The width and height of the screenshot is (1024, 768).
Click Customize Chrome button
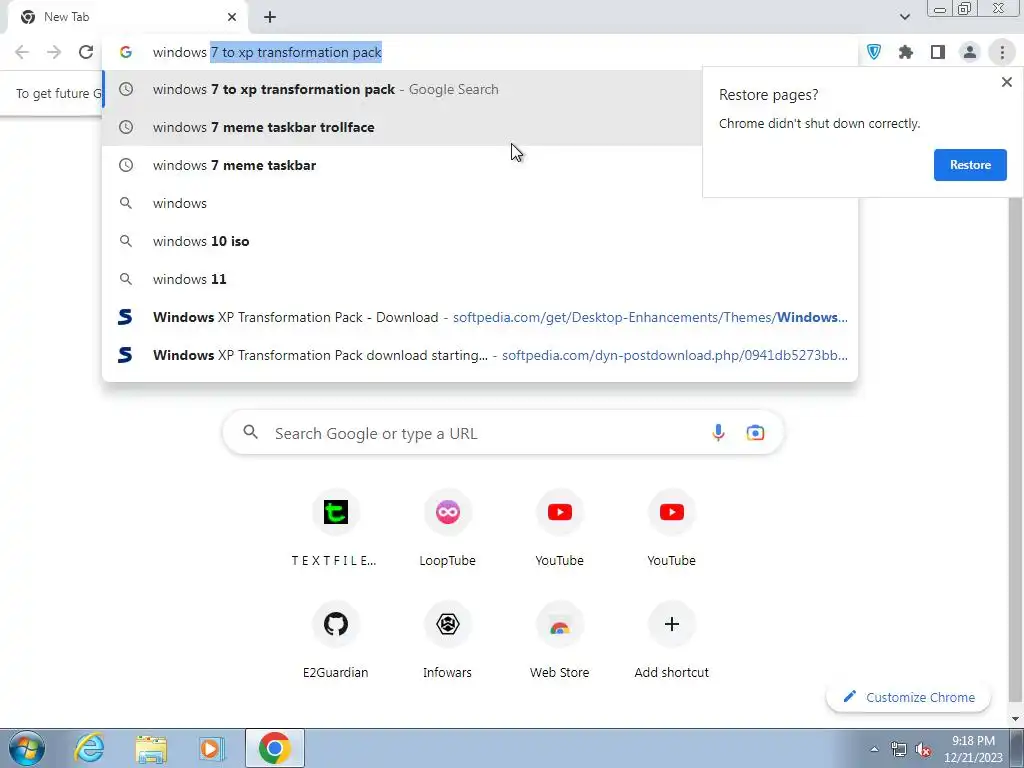(x=908, y=697)
